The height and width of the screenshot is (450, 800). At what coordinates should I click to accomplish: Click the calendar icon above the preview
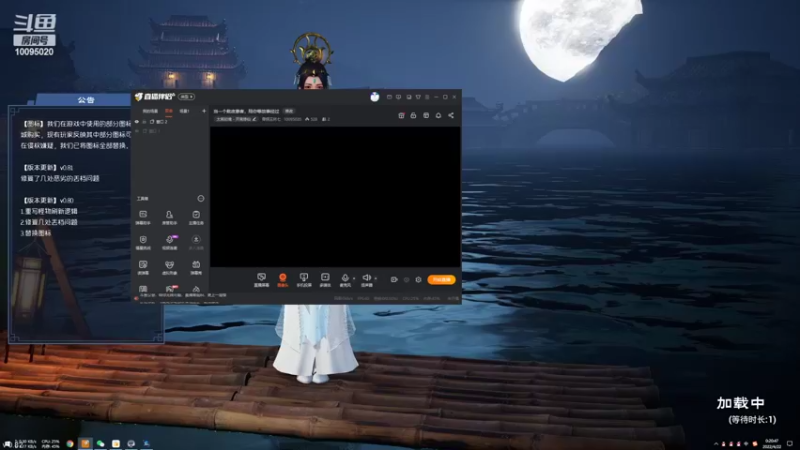pyautogui.click(x=426, y=115)
